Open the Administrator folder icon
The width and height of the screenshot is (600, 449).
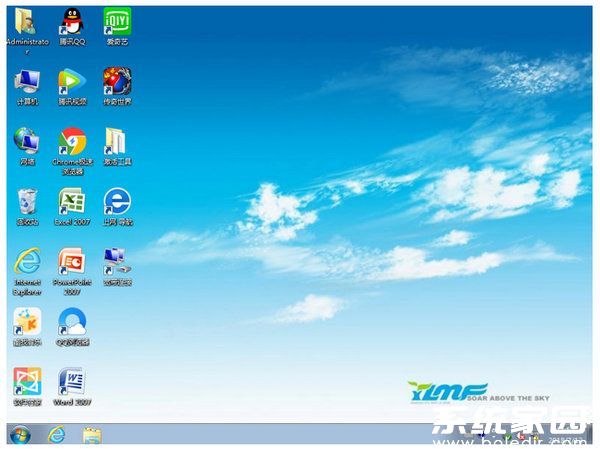26,21
